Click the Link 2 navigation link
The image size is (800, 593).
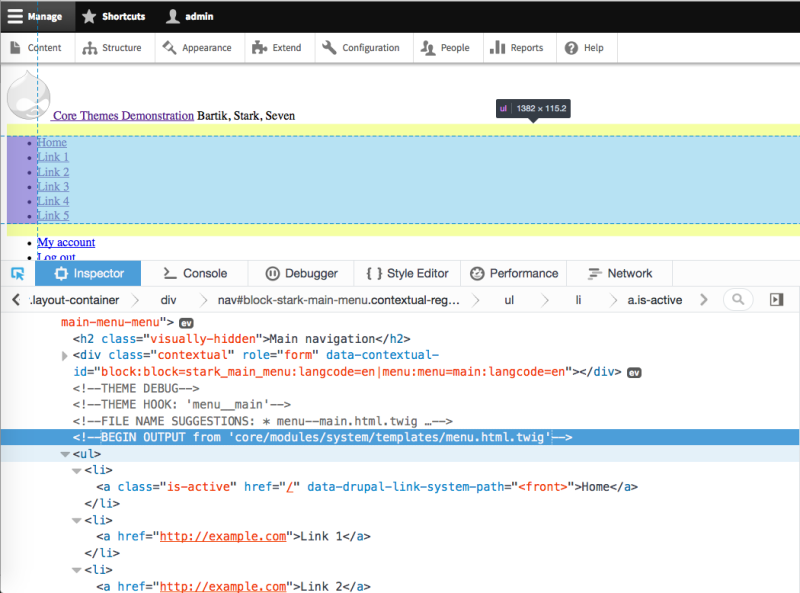[53, 172]
